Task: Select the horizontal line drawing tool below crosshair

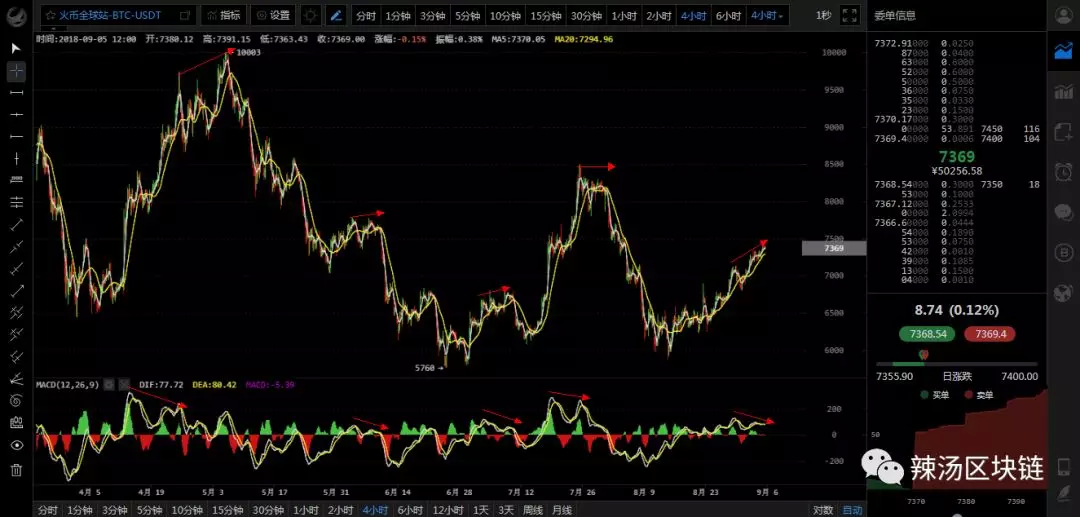Action: click(x=17, y=92)
